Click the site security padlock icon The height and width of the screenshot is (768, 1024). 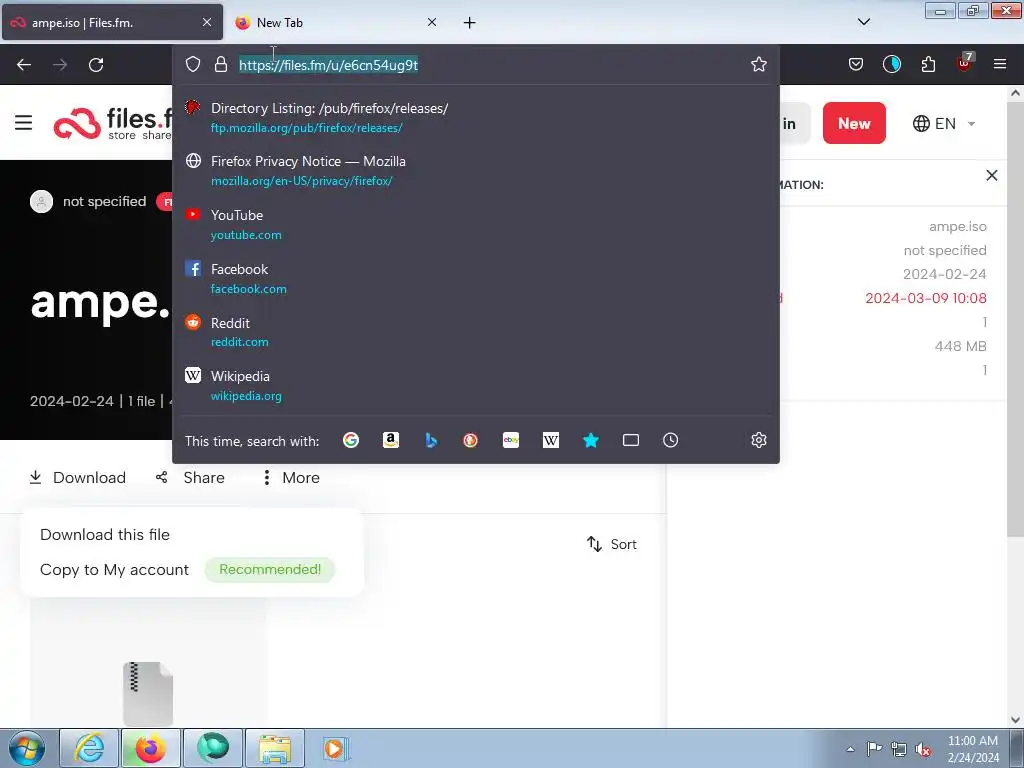pos(221,64)
